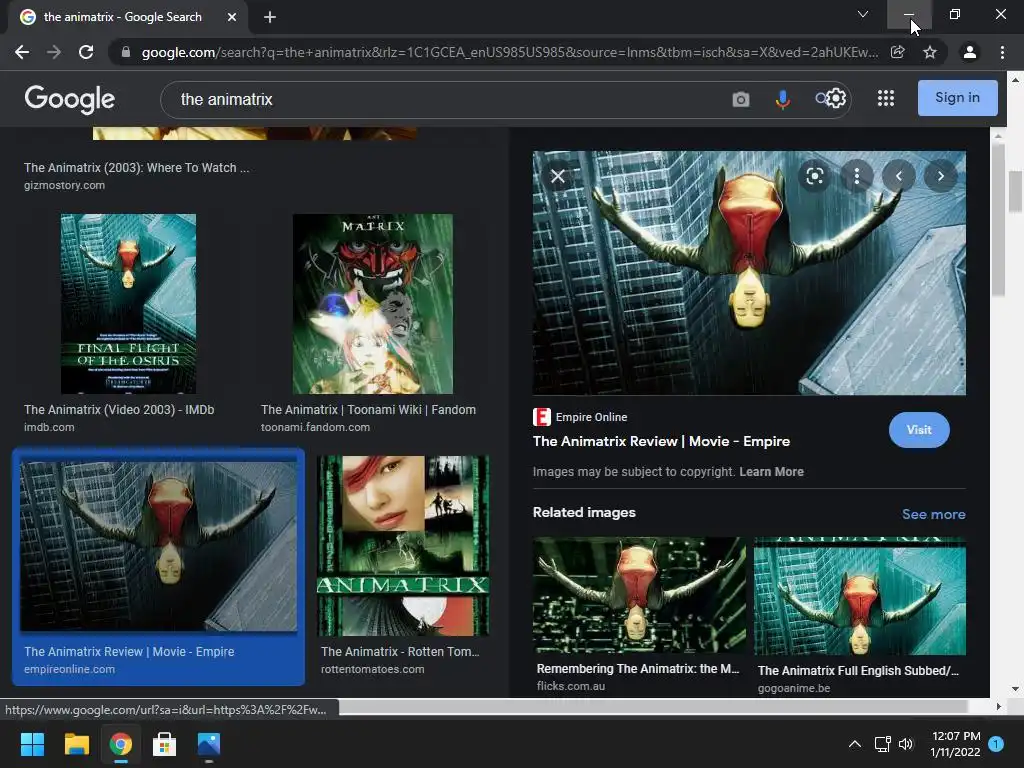Expand the hidden system tray icons

click(x=854, y=744)
